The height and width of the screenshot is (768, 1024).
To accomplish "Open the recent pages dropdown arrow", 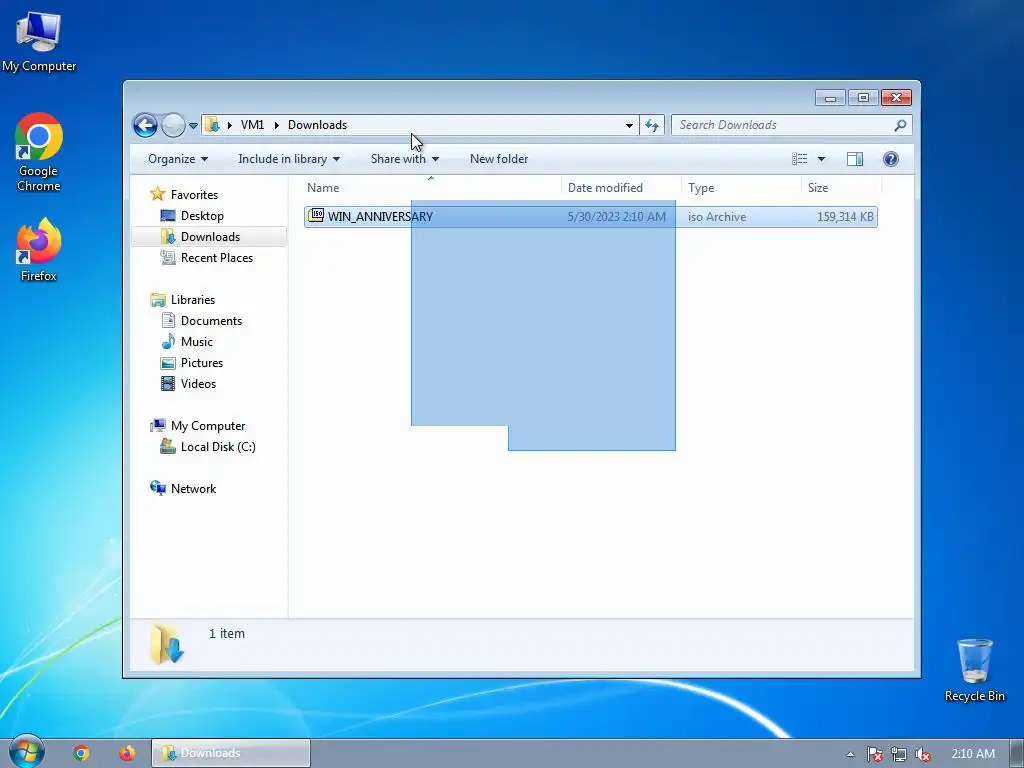I will (193, 125).
